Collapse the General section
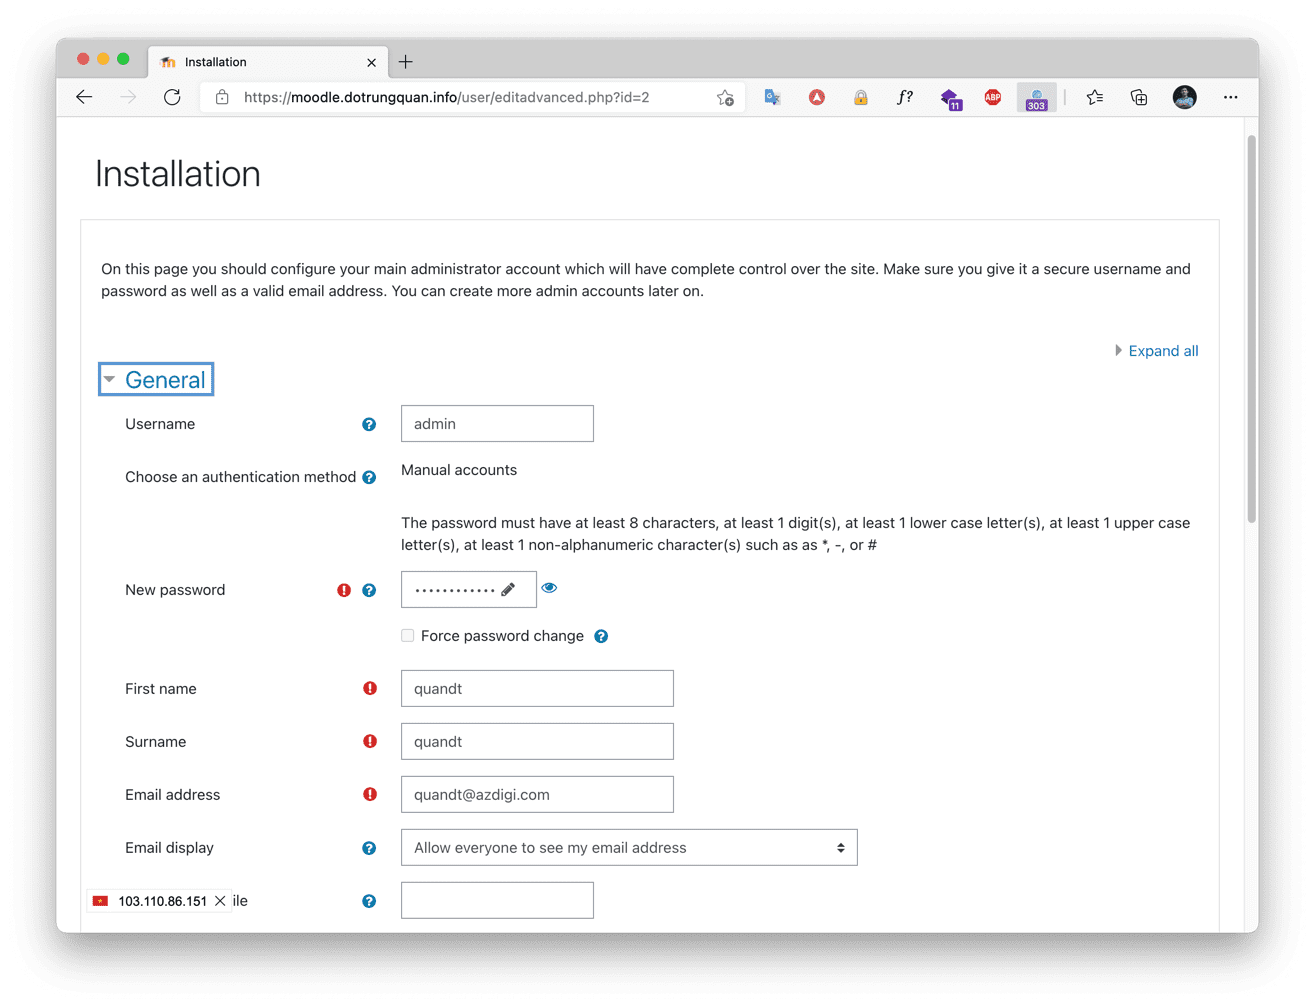 pyautogui.click(x=156, y=380)
